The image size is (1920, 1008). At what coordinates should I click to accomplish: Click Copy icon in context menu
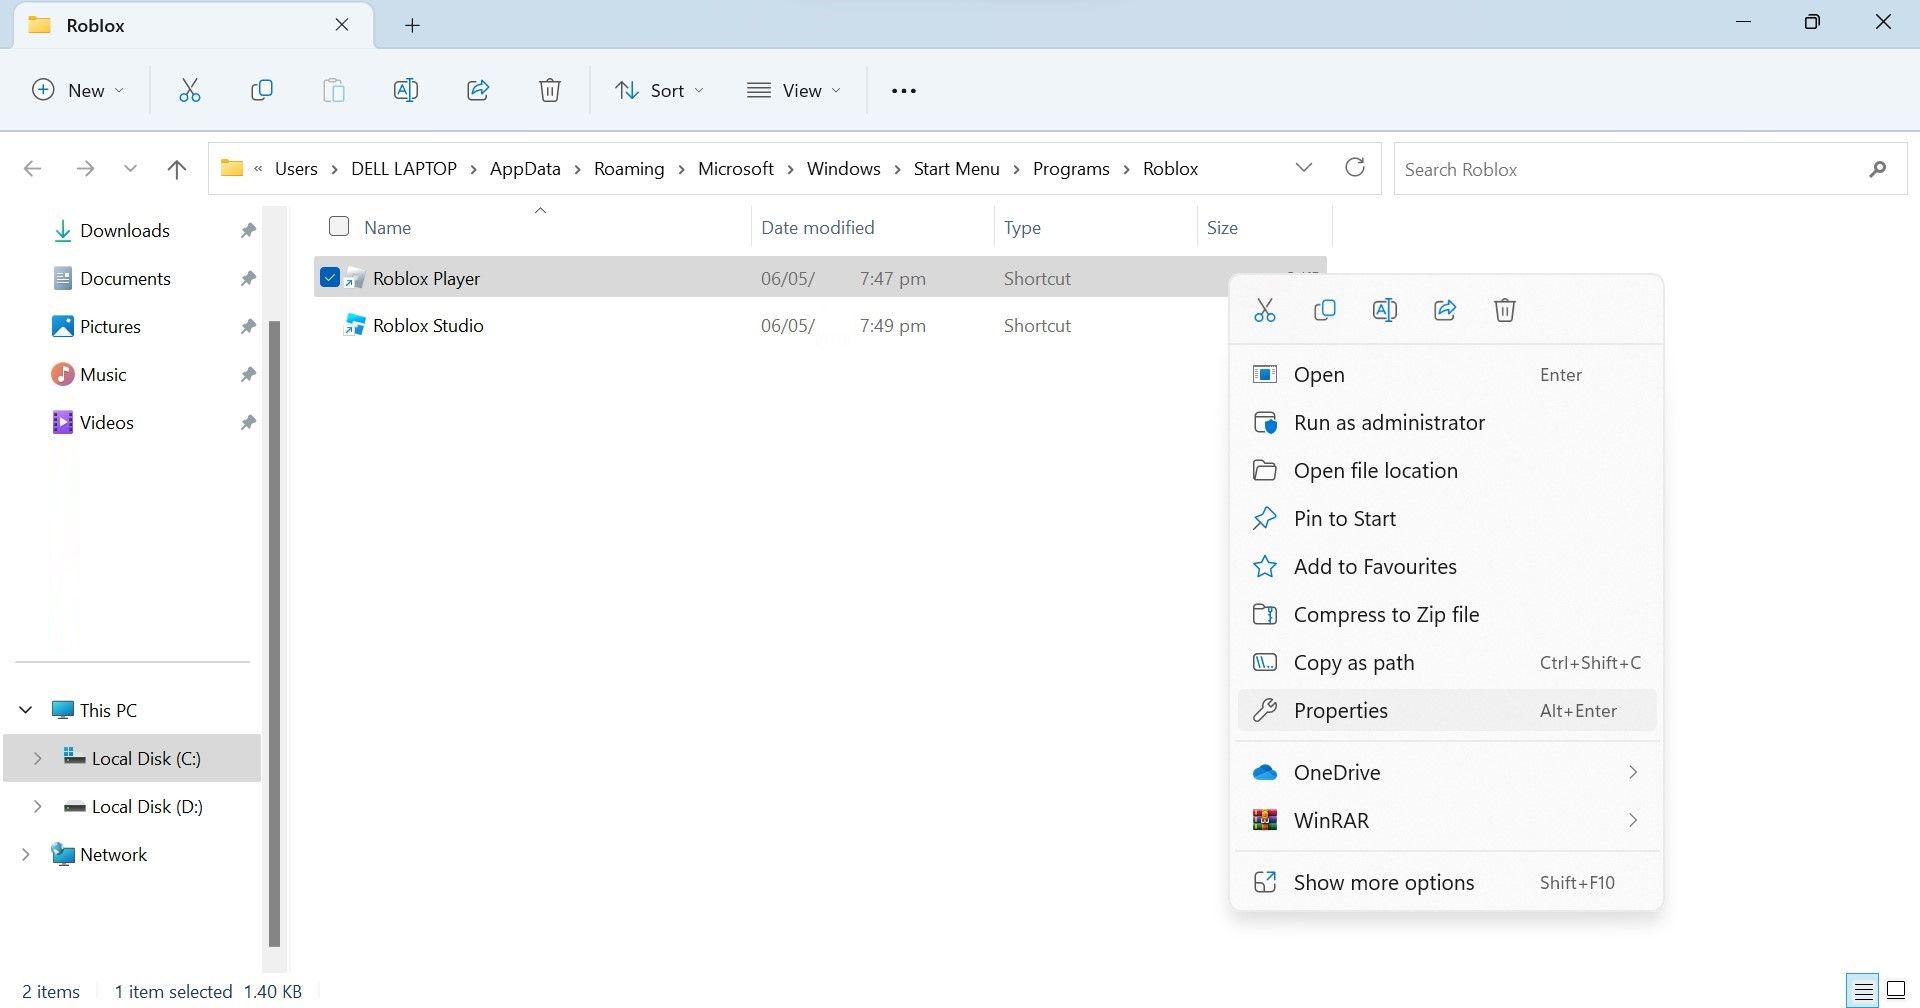pos(1324,310)
